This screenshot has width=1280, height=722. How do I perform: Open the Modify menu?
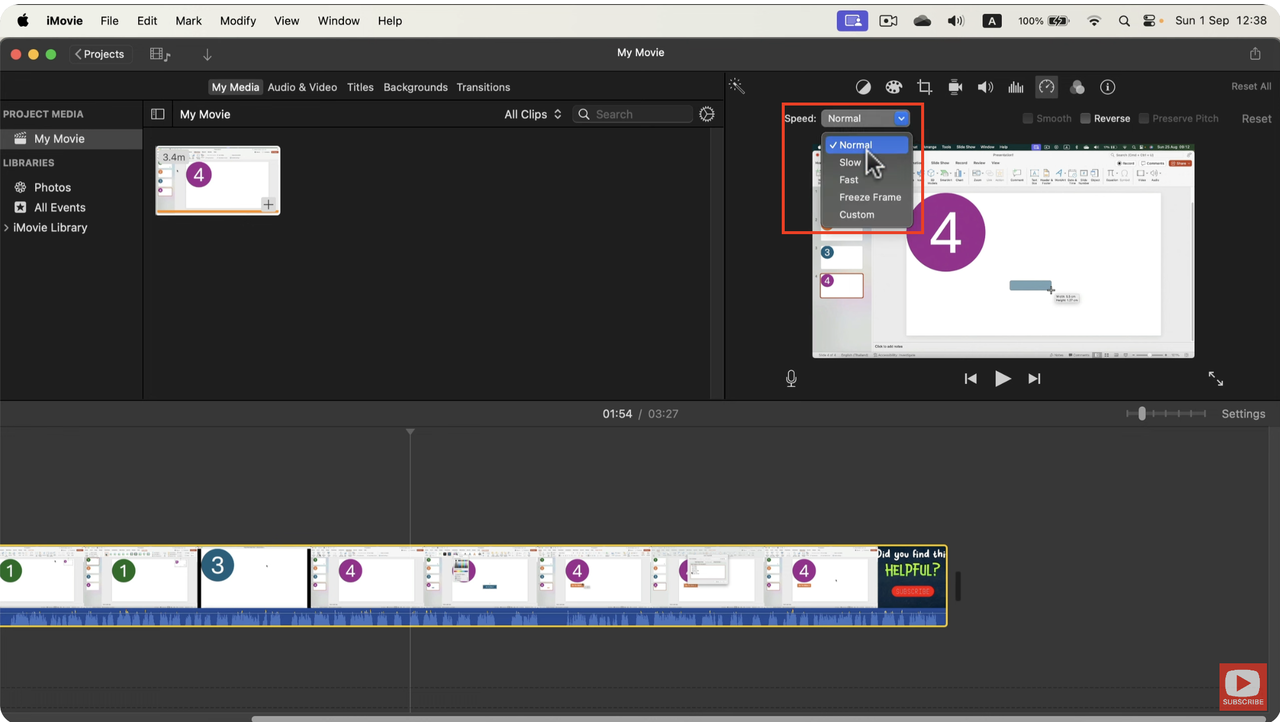(237, 20)
